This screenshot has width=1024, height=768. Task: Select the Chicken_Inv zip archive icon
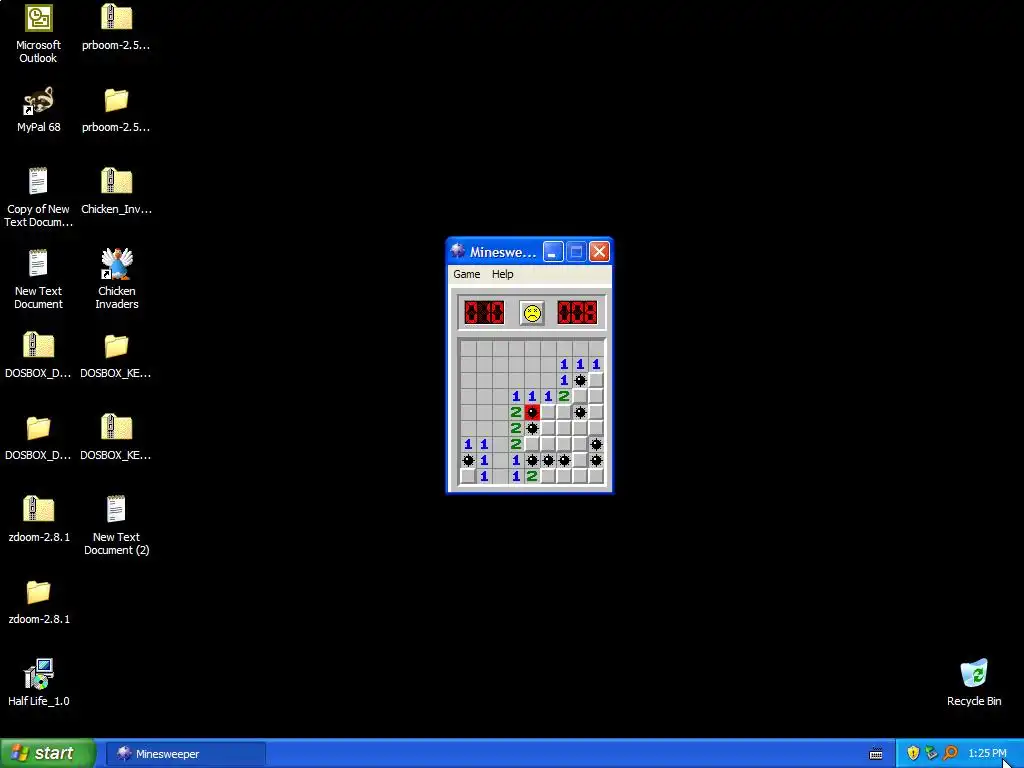(116, 182)
